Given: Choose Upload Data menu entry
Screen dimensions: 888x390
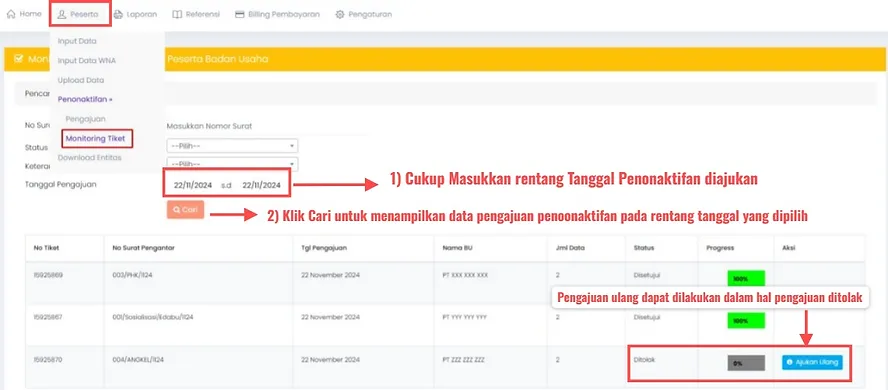Looking at the screenshot, I should point(80,80).
